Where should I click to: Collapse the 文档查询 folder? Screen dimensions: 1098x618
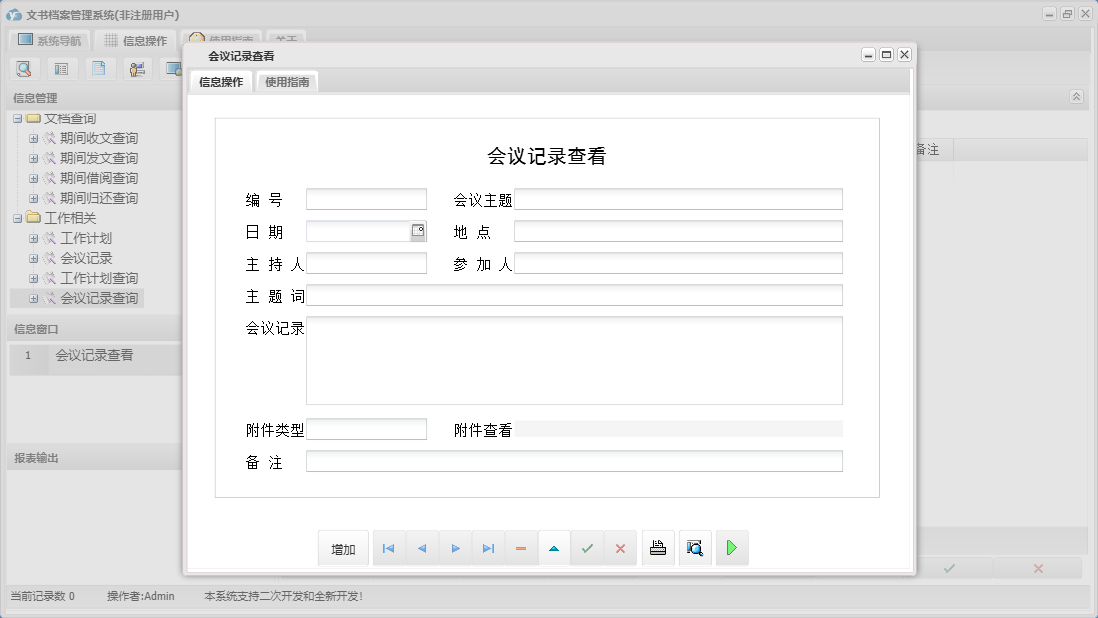[x=19, y=118]
